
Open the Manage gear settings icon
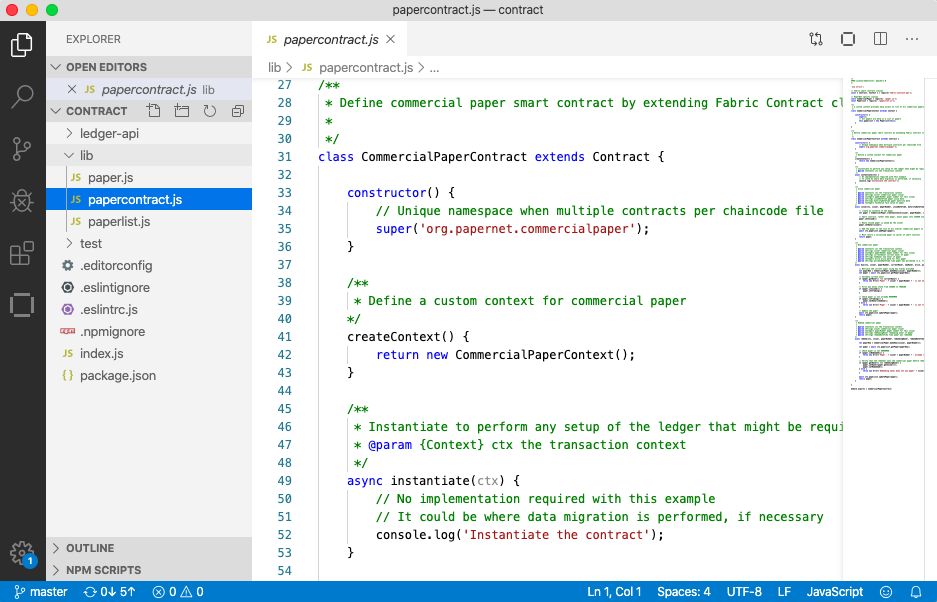pos(22,553)
